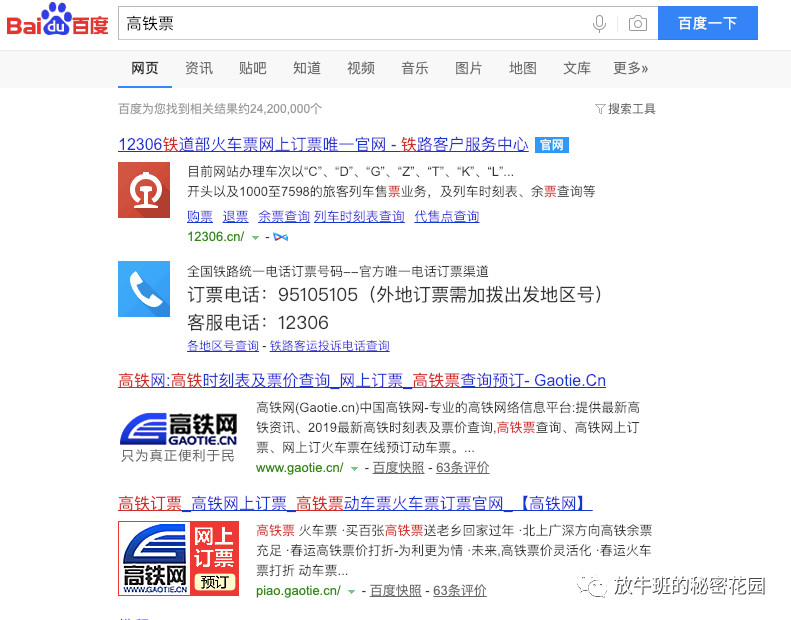Click the green 12306.cn/ URL

click(x=215, y=237)
